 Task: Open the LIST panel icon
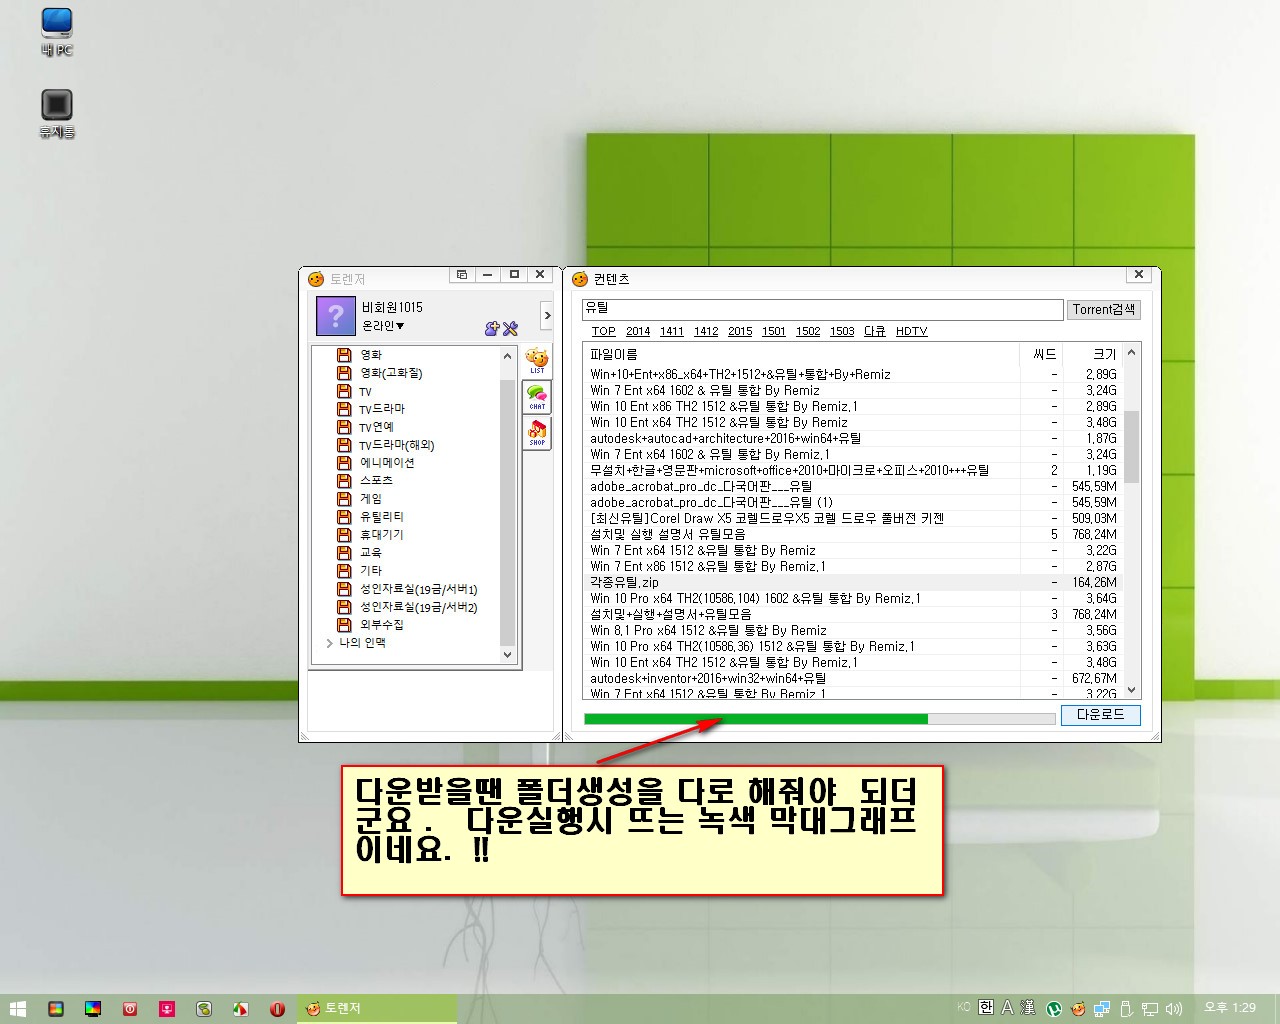pos(537,361)
